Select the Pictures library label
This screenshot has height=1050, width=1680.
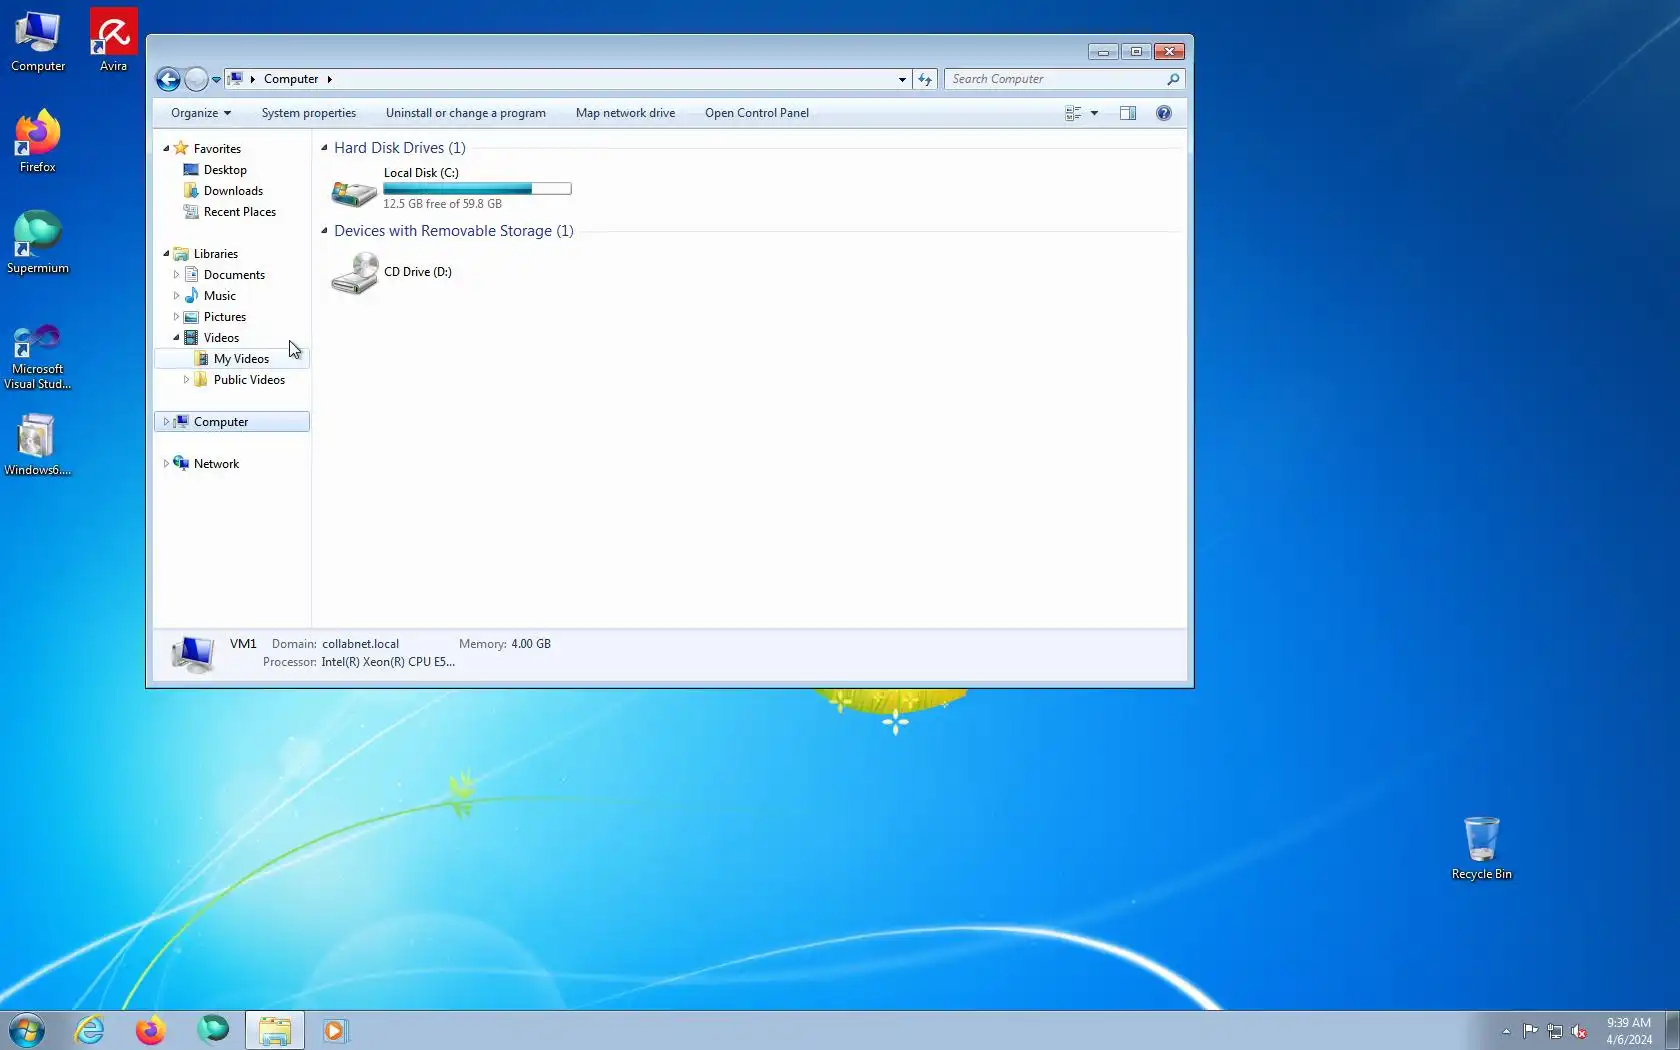pyautogui.click(x=225, y=317)
